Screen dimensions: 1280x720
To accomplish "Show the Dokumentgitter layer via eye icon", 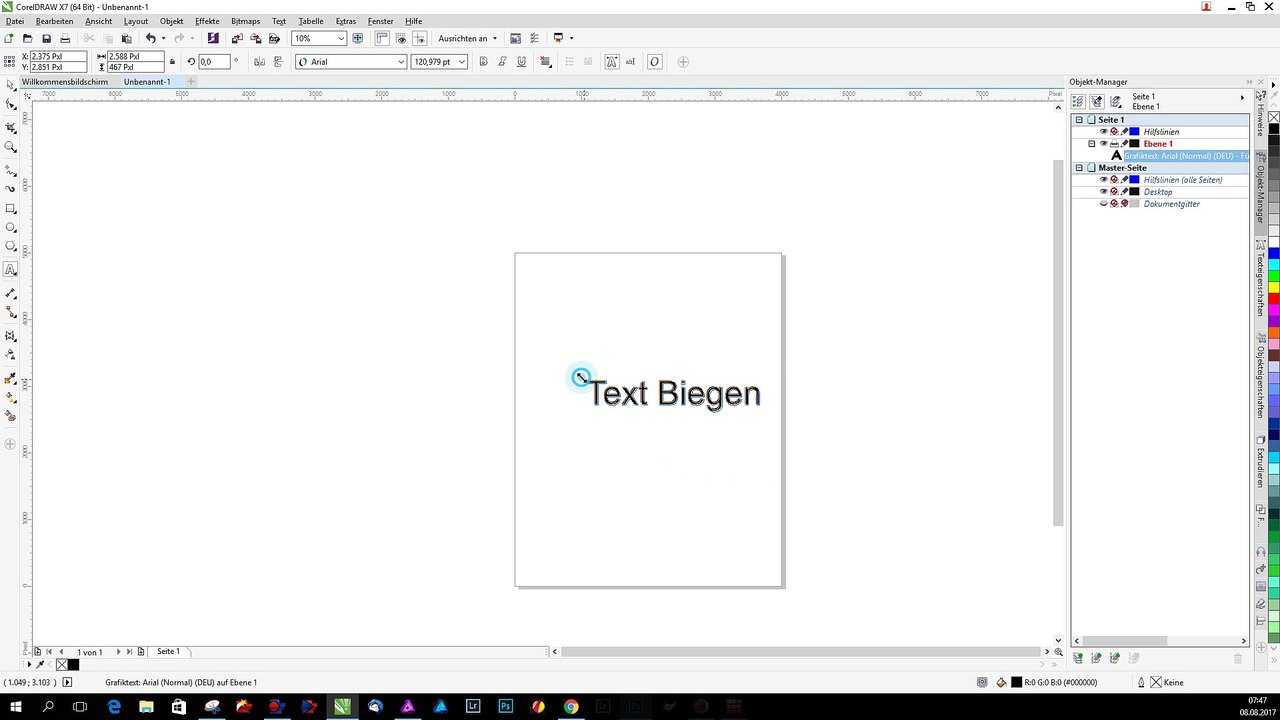I will tap(1104, 203).
